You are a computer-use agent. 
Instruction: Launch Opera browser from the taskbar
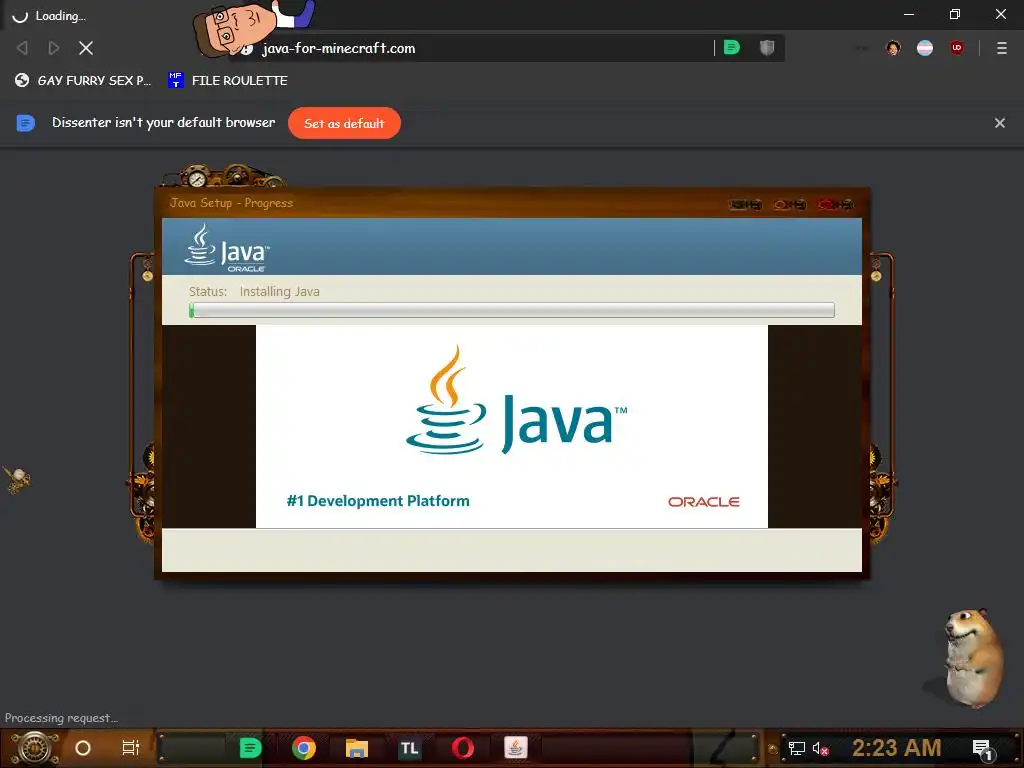462,748
